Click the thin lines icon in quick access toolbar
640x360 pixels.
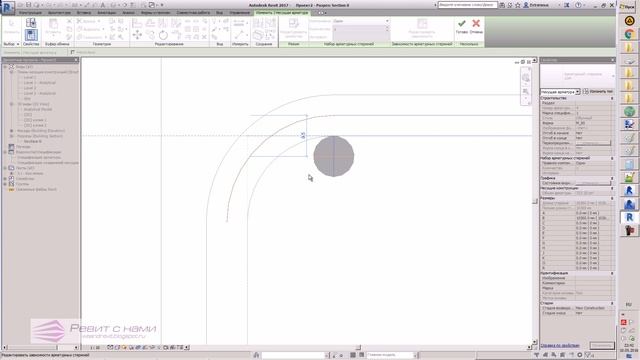(x=133, y=5)
